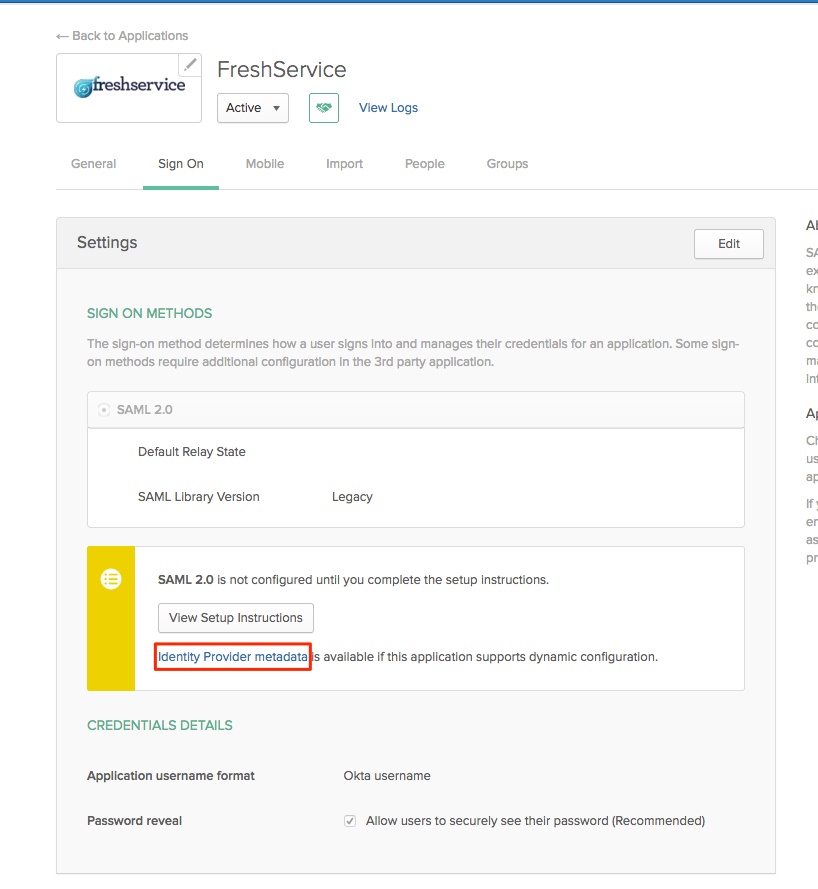Switch to the Groups tab
The image size is (818, 889).
[507, 164]
